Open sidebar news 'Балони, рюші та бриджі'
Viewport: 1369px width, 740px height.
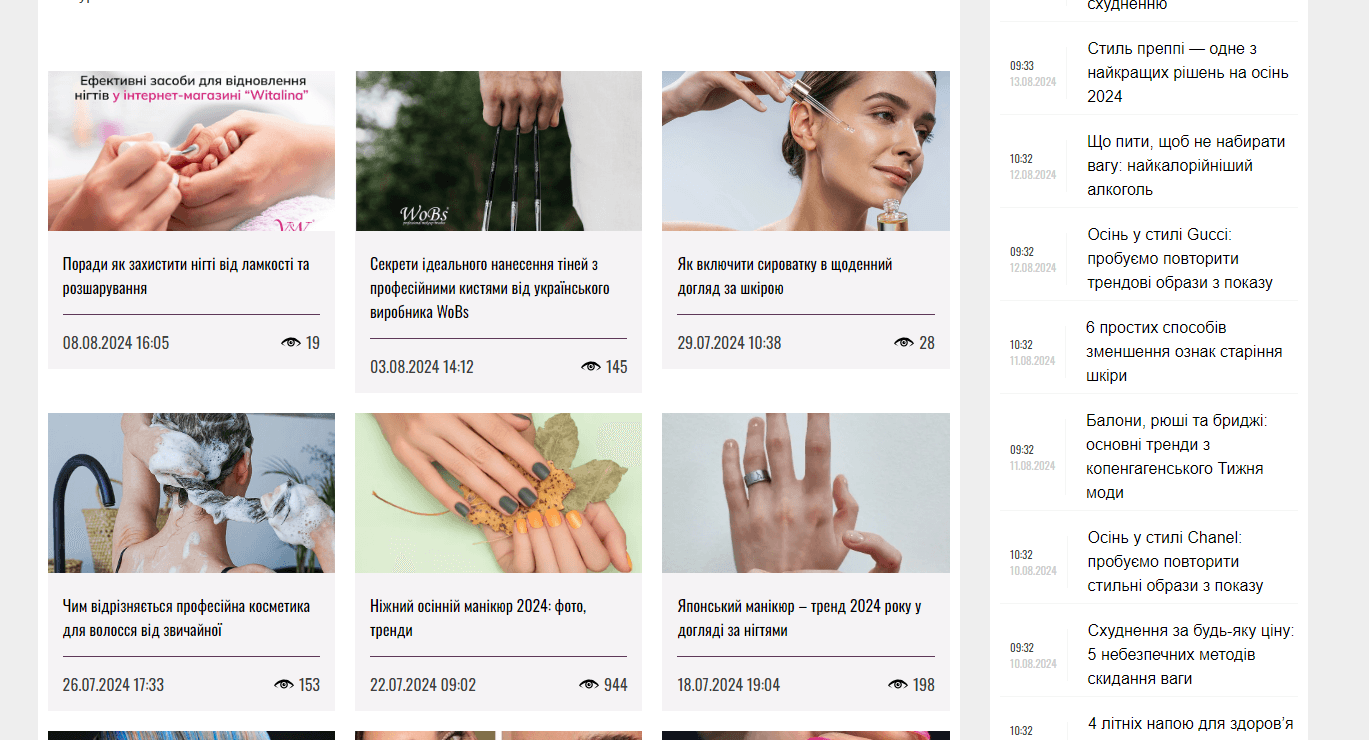click(x=1177, y=457)
